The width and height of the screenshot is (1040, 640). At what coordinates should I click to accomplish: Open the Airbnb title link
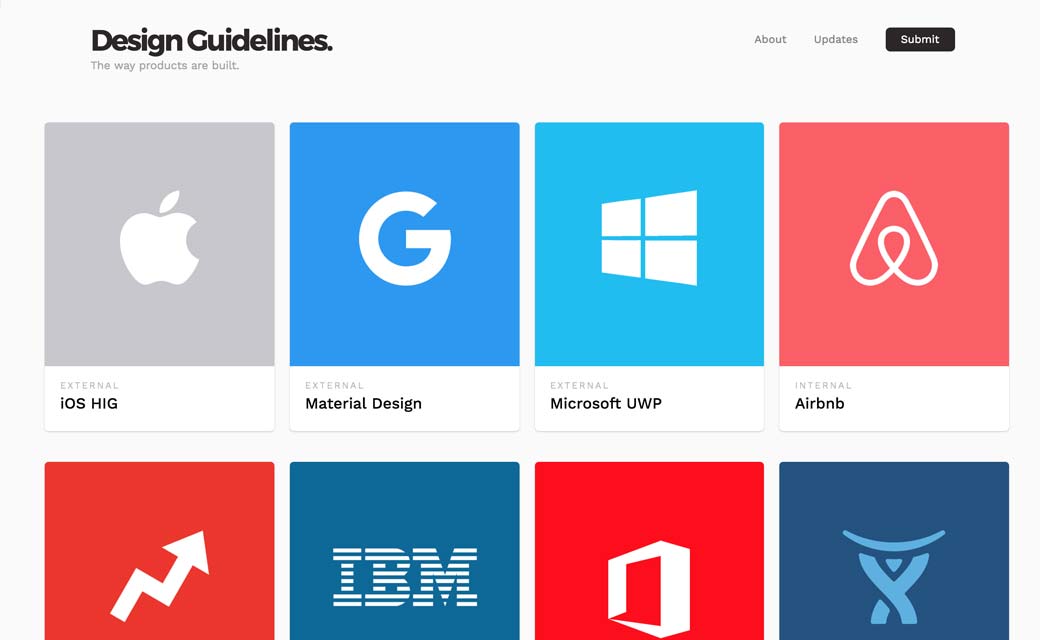pyautogui.click(x=819, y=404)
